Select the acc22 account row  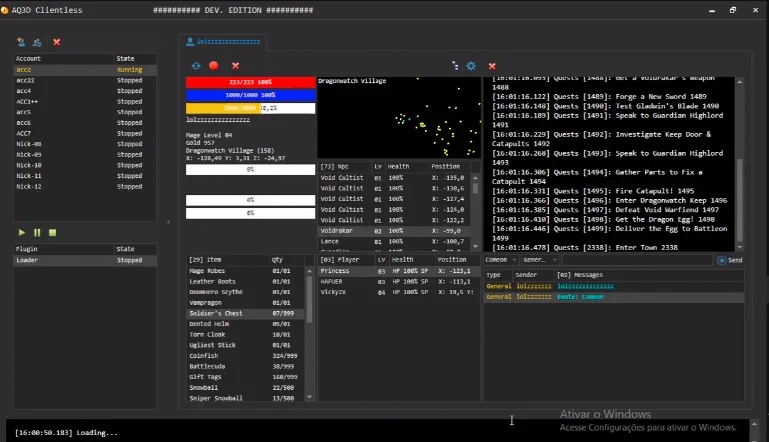85,80
